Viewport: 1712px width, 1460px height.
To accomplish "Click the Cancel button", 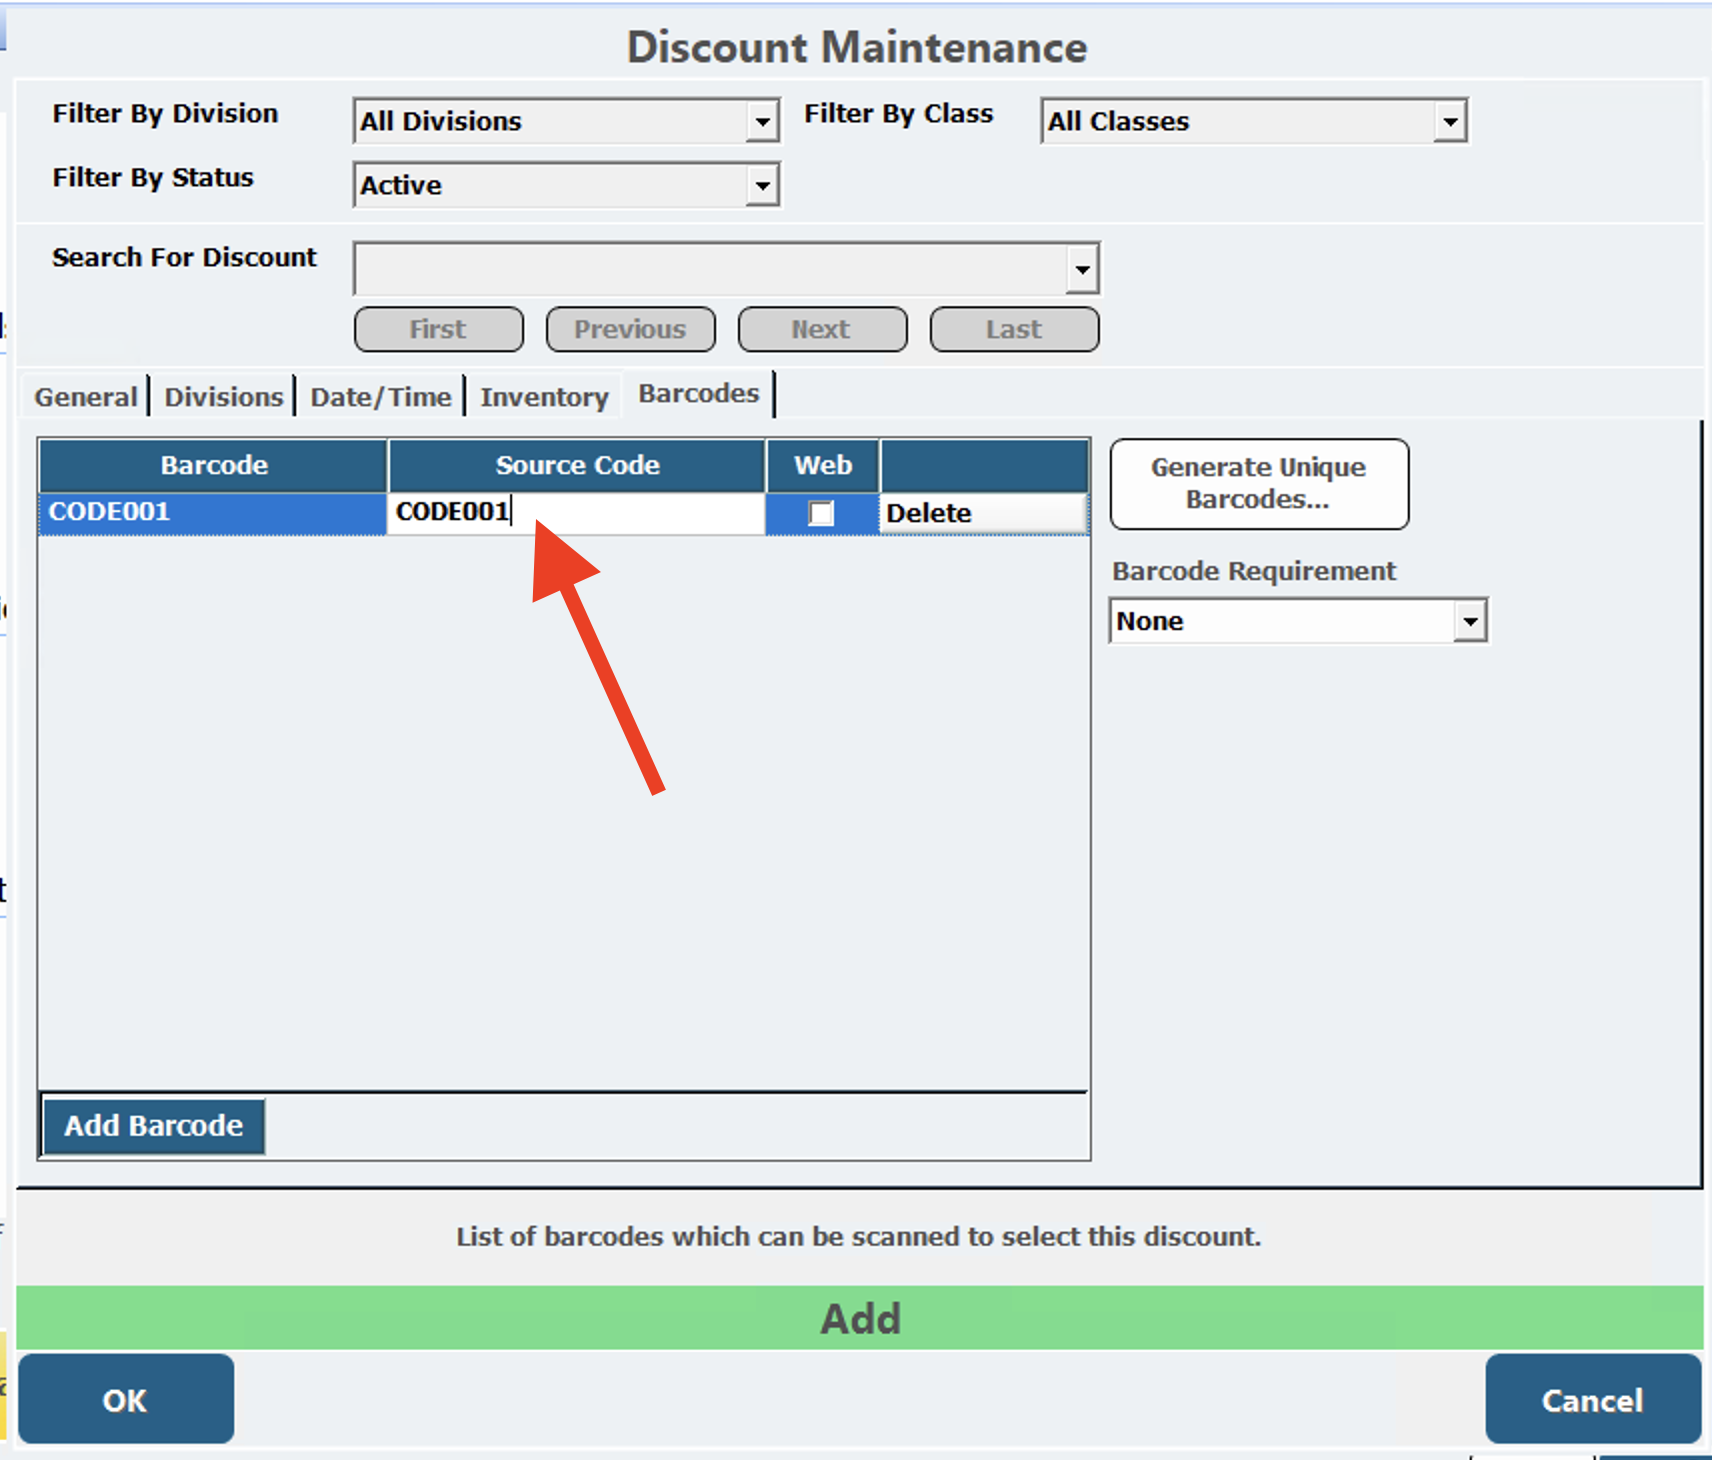I will coord(1593,1399).
